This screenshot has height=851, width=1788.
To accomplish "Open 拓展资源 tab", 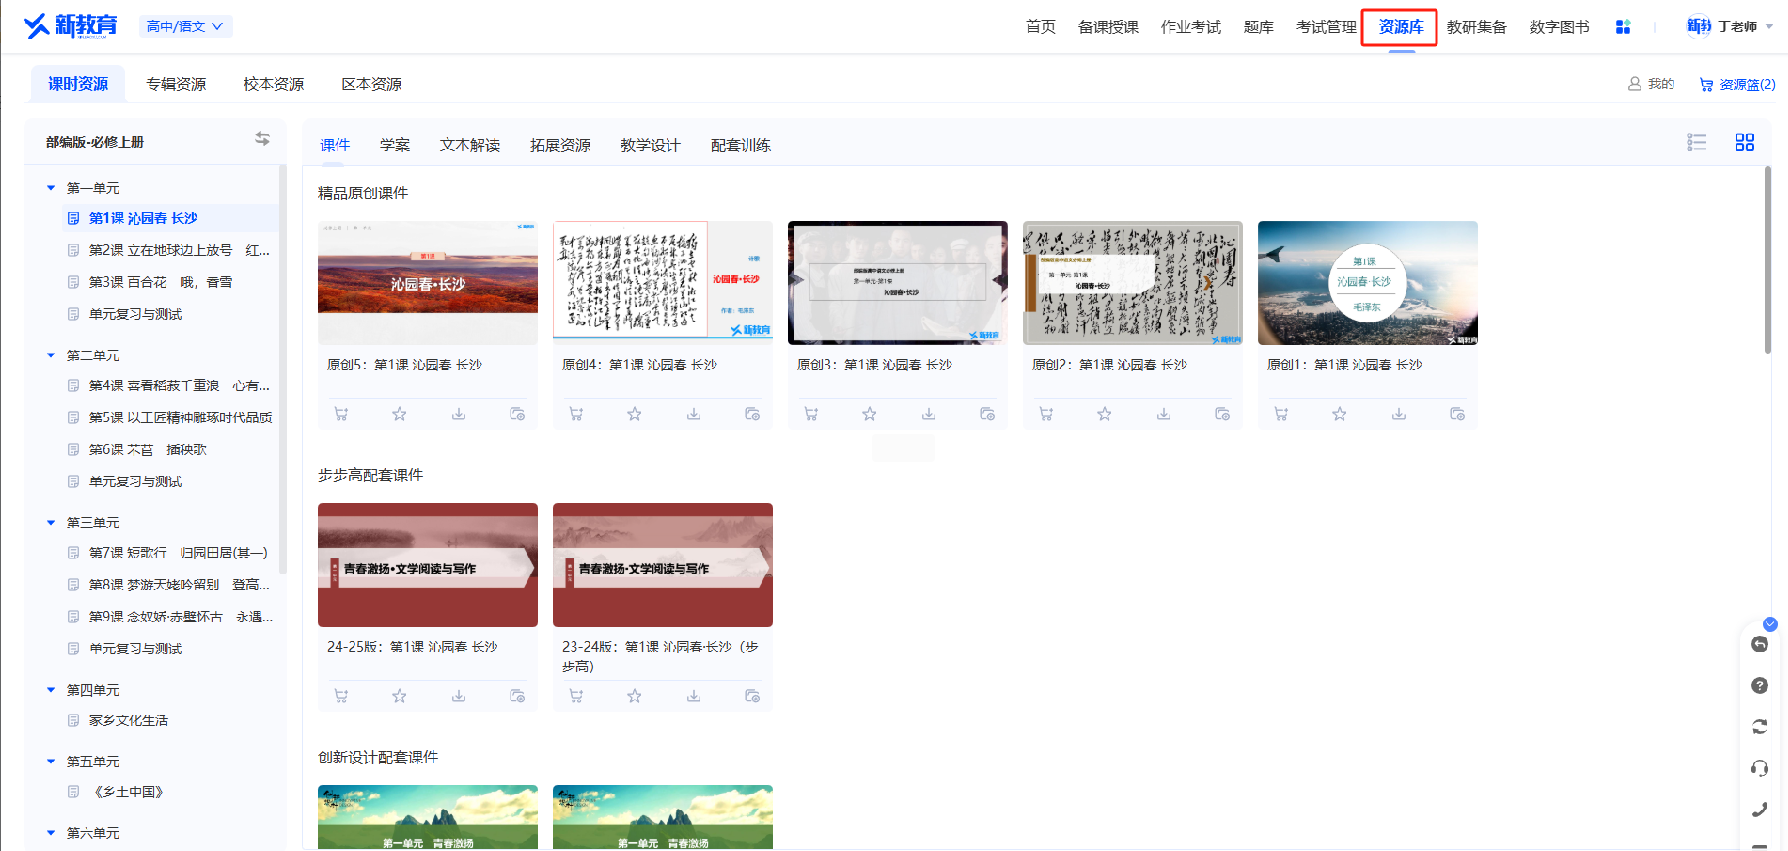I will (x=560, y=145).
